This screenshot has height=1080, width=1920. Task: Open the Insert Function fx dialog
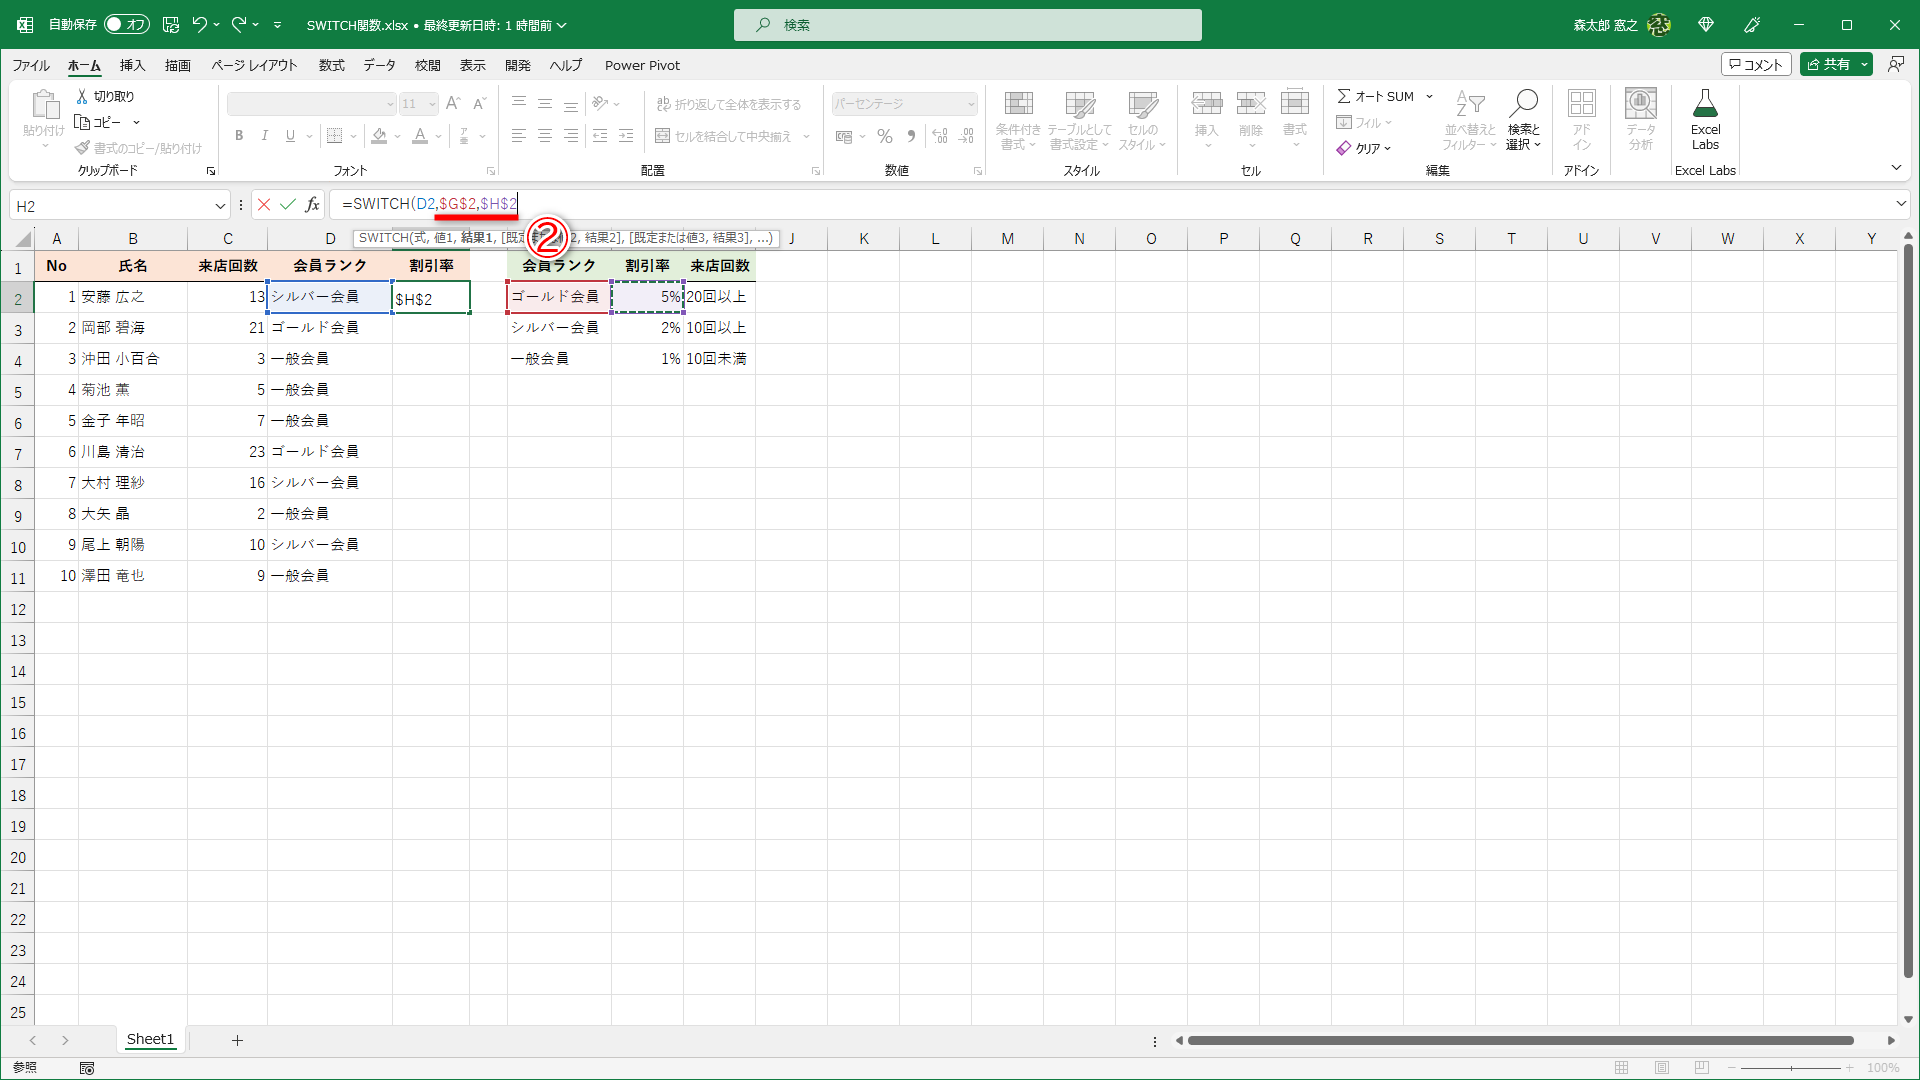click(x=312, y=205)
